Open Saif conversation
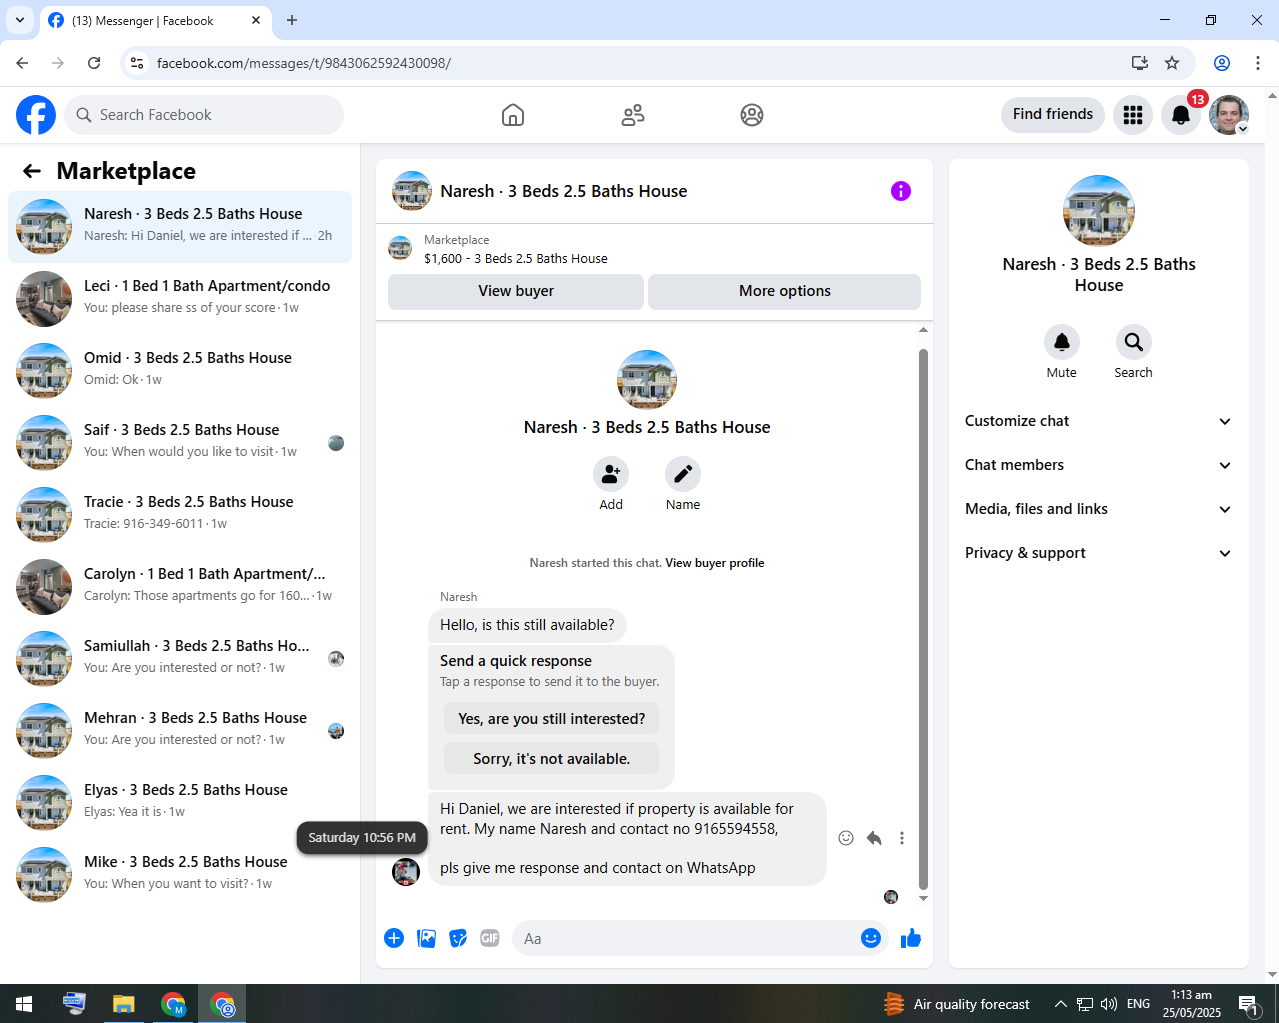This screenshot has width=1279, height=1023. [x=180, y=443]
